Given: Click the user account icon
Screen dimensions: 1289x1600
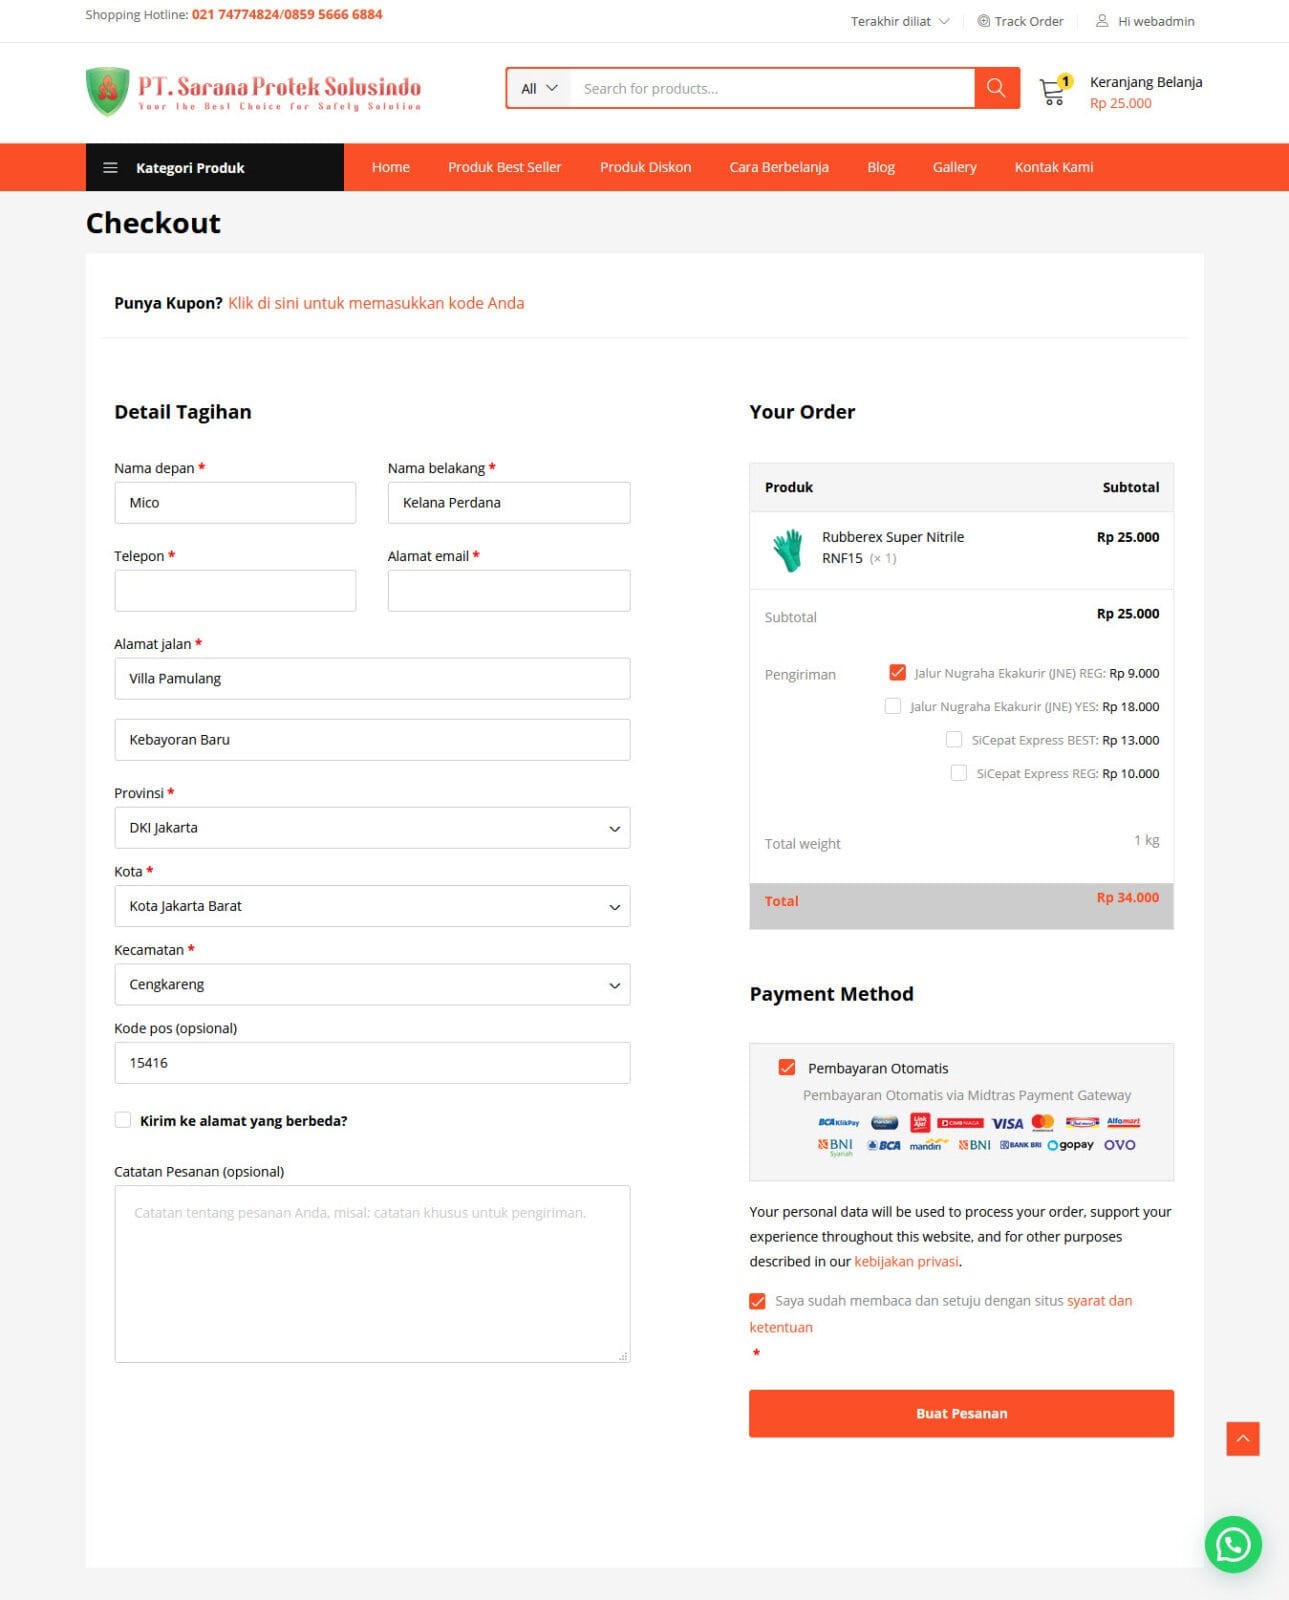Looking at the screenshot, I should pos(1102,21).
